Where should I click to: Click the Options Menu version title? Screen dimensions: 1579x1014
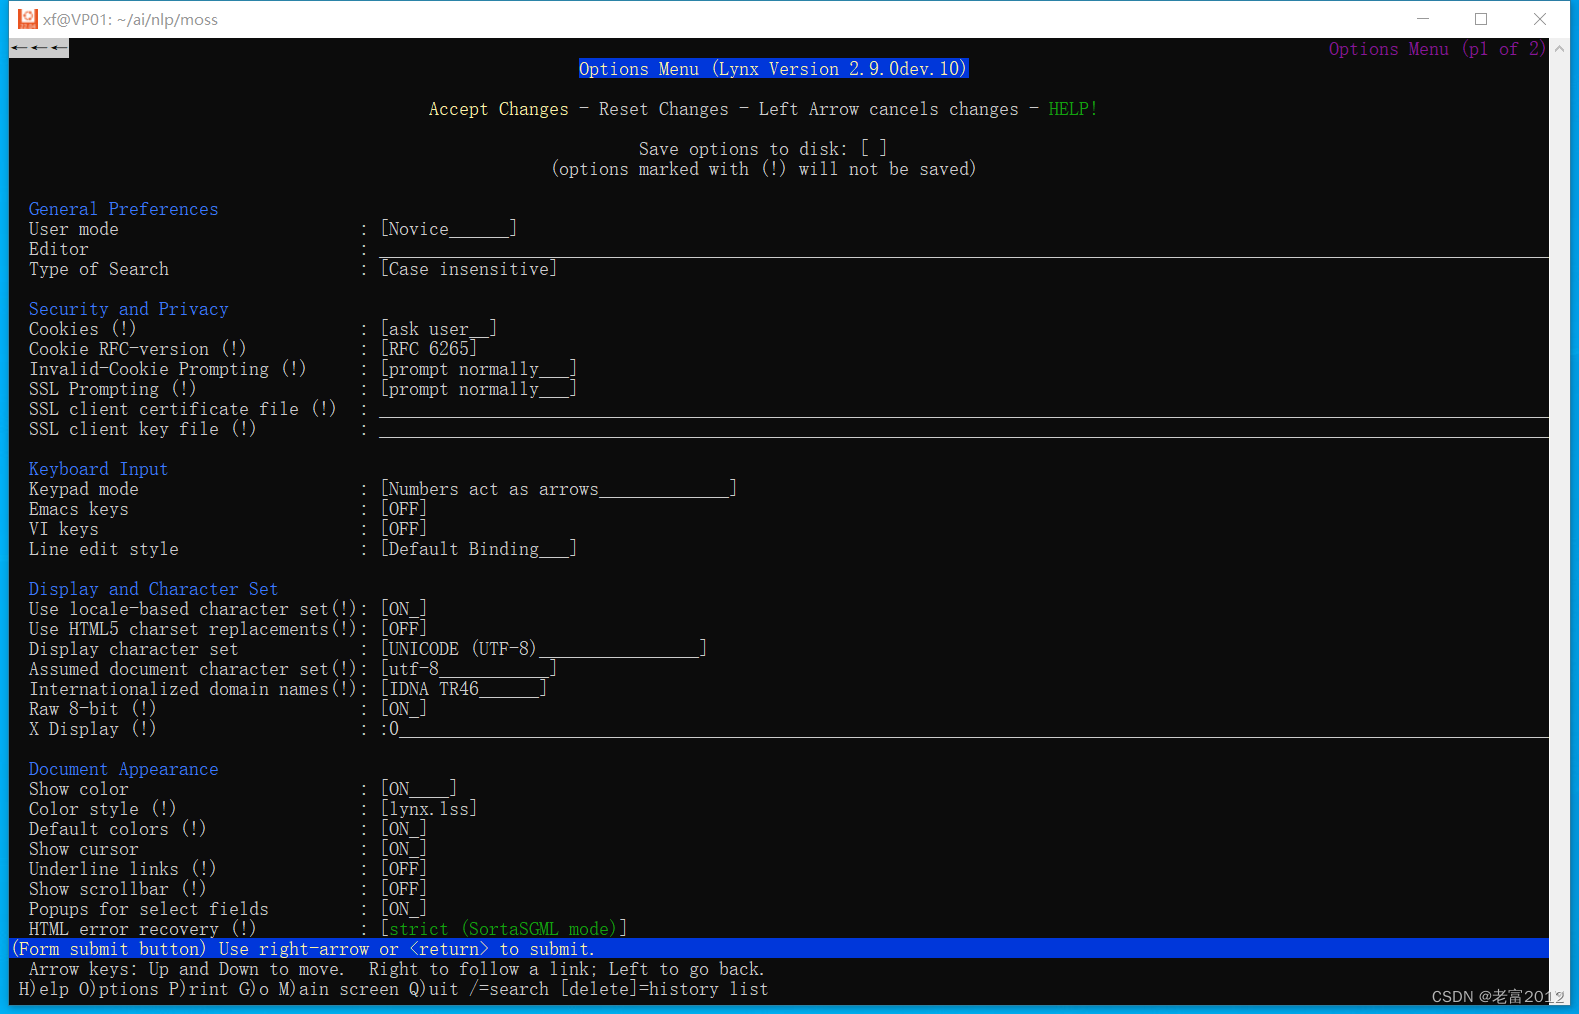click(773, 69)
